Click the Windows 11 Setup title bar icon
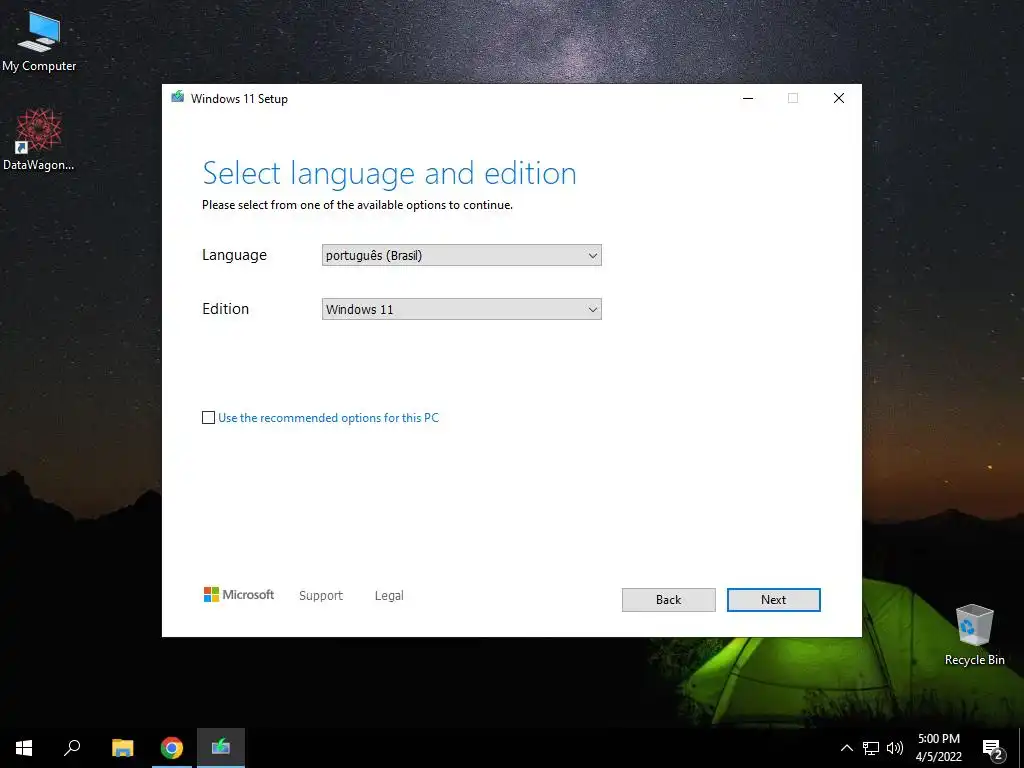This screenshot has height=768, width=1024. [178, 97]
